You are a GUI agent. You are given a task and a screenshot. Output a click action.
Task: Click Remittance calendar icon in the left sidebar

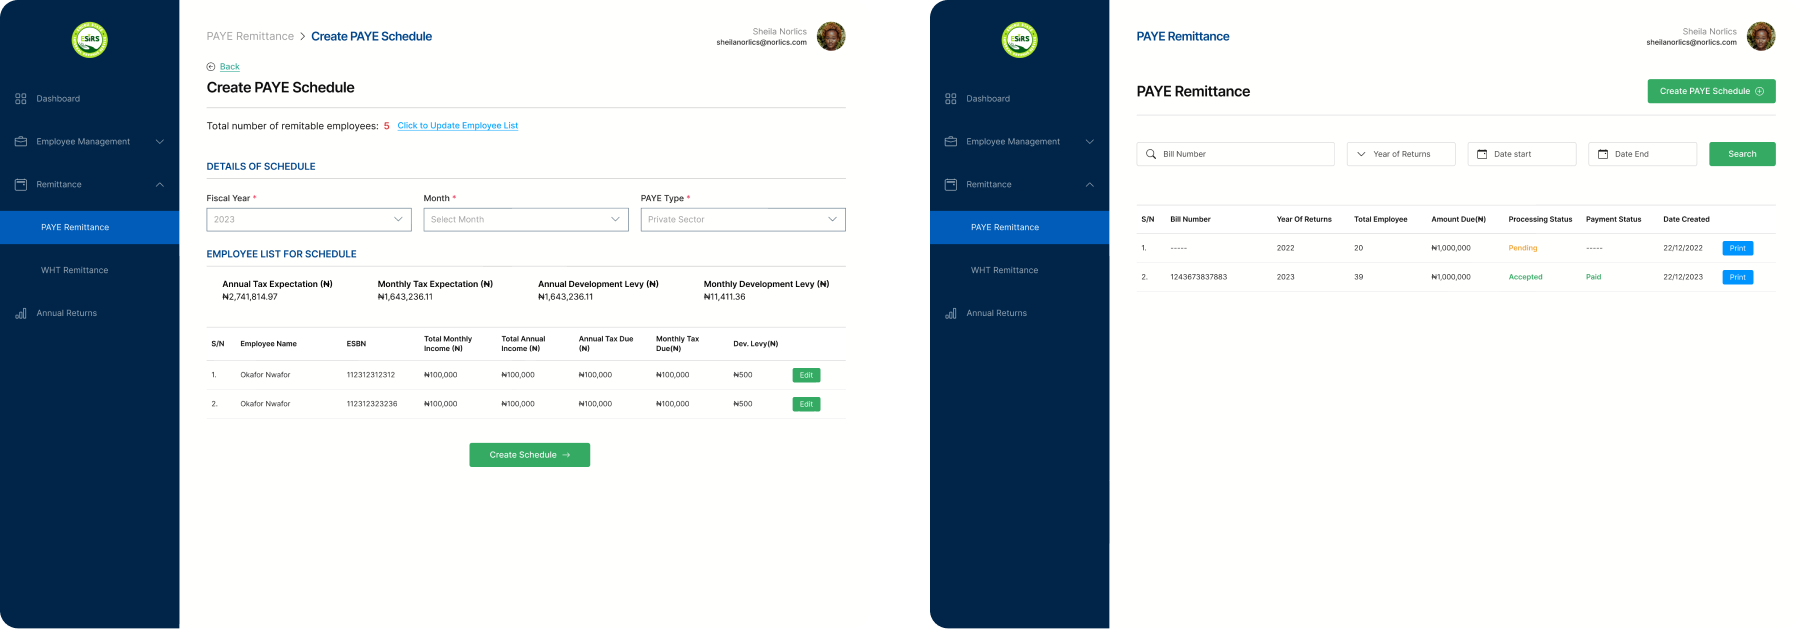click(21, 185)
